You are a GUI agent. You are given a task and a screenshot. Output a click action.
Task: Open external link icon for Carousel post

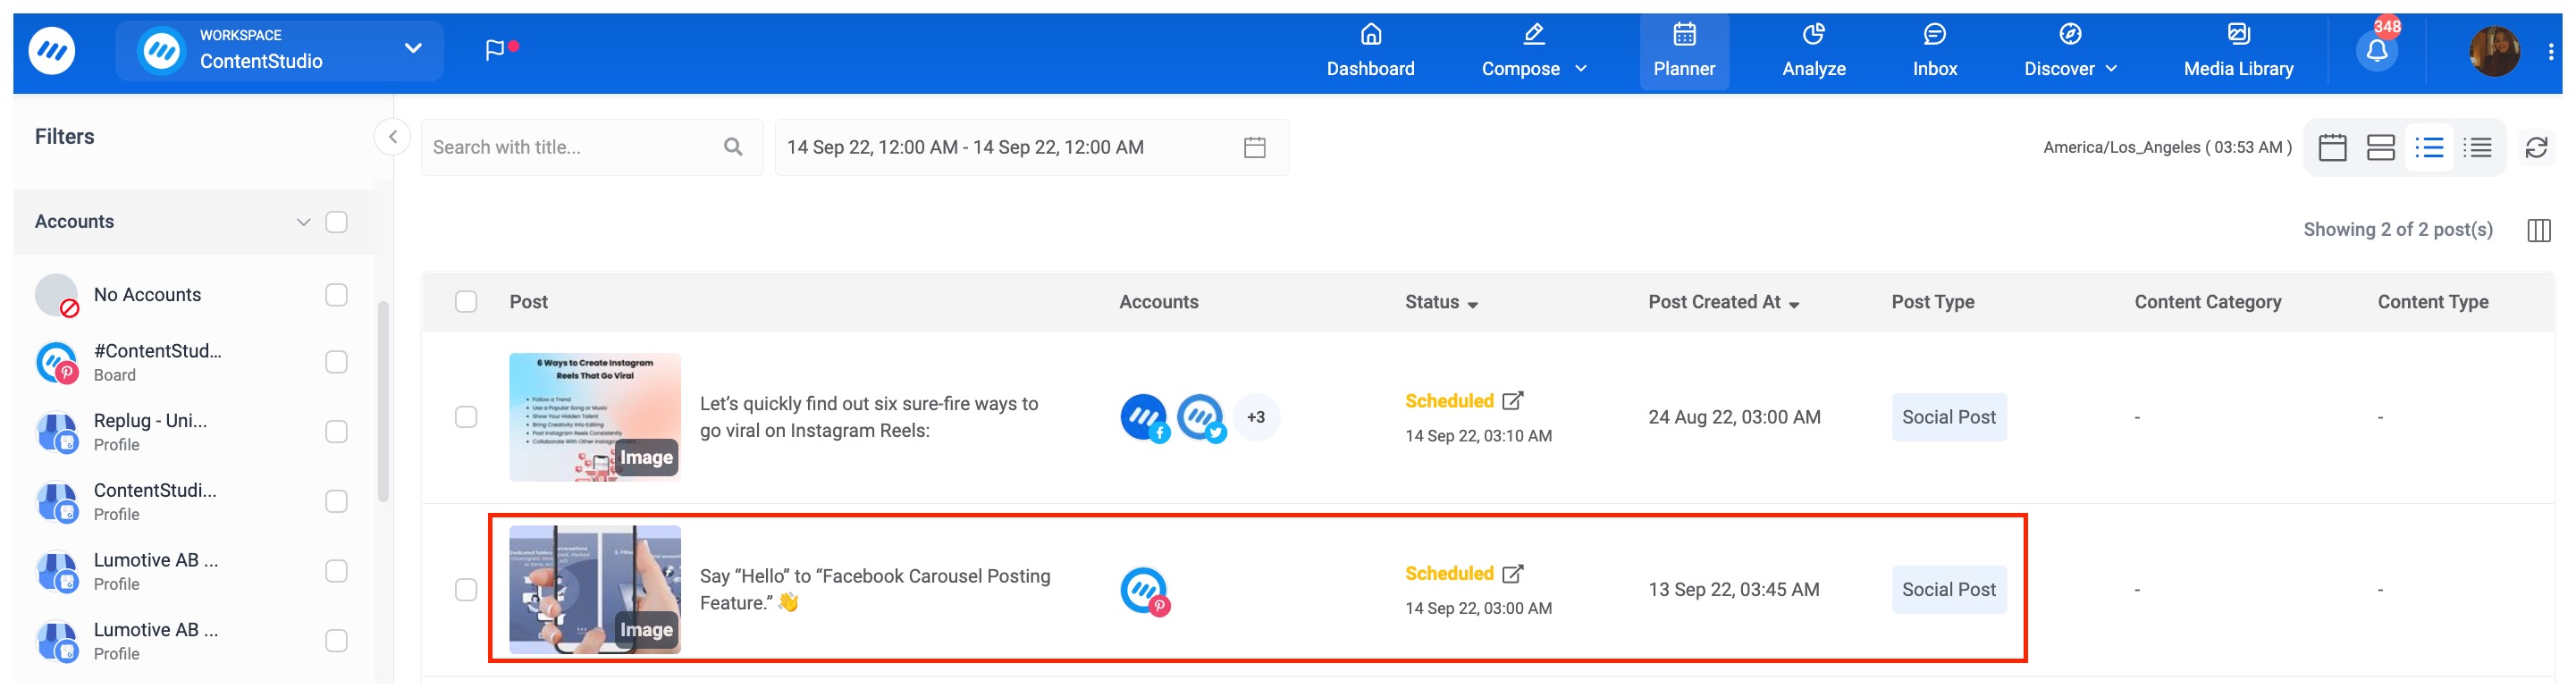point(1512,574)
